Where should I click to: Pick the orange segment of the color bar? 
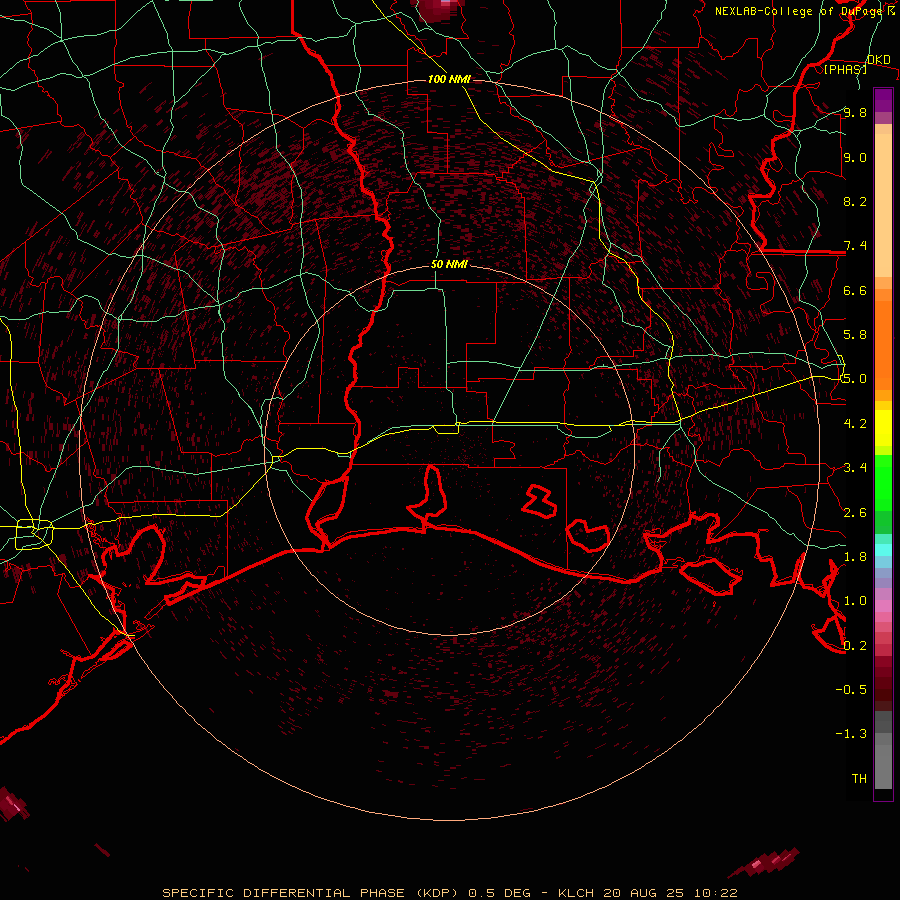click(883, 345)
